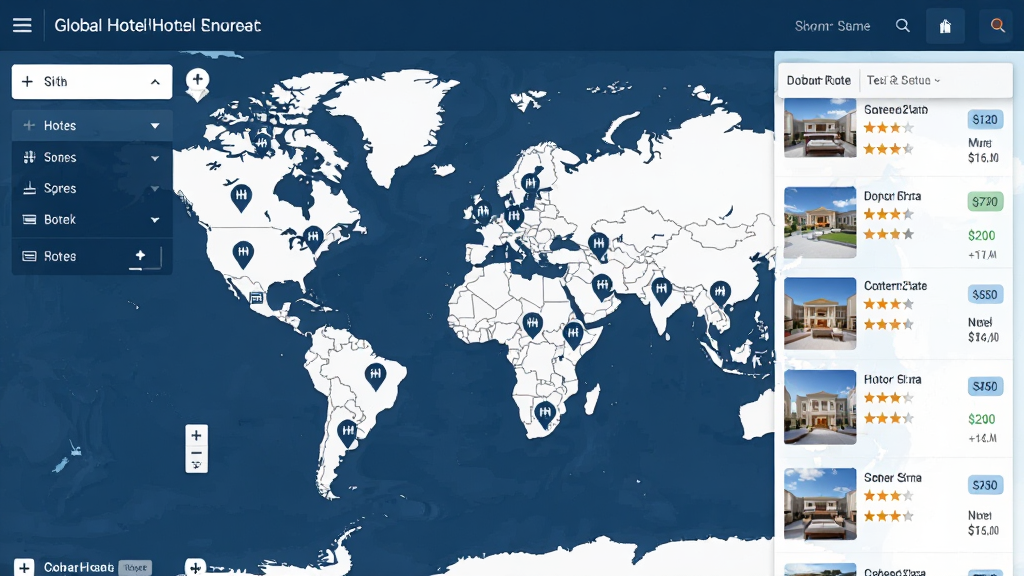Click the plus icon beside Sith
Image resolution: width=1024 pixels, height=576 pixels.
(27, 82)
